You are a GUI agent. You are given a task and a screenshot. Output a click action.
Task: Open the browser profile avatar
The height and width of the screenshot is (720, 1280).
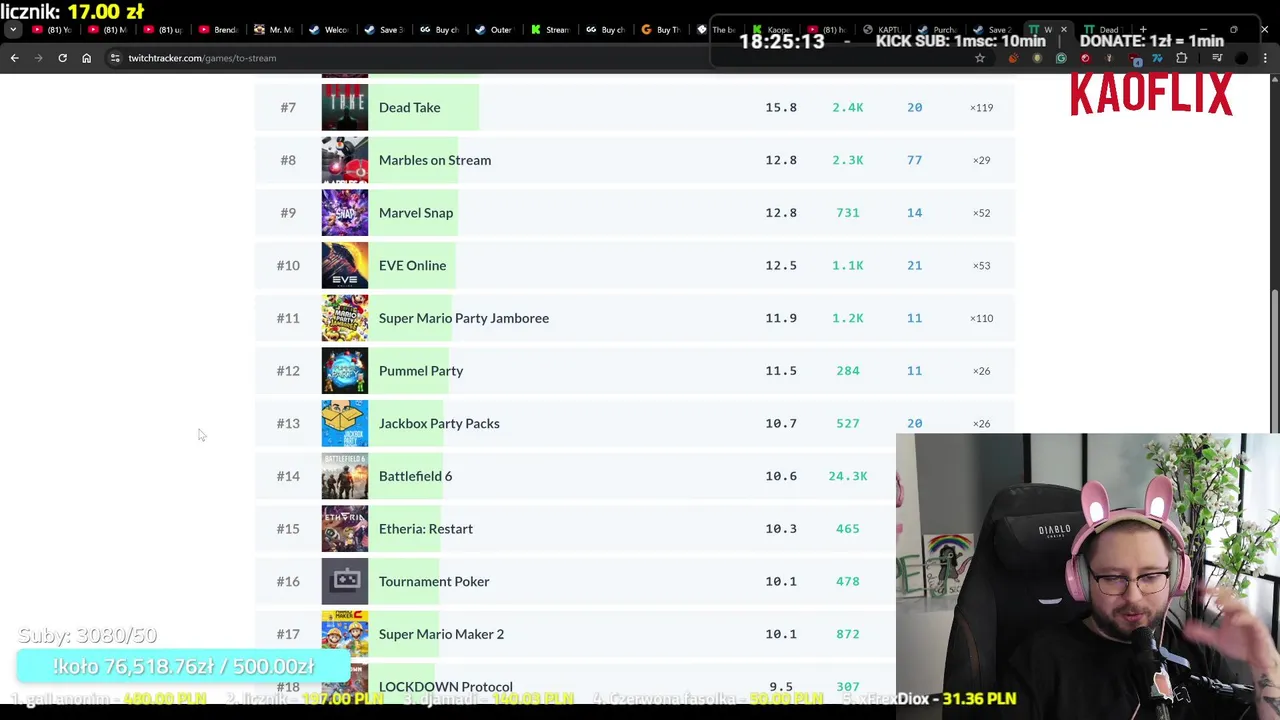point(1241,58)
